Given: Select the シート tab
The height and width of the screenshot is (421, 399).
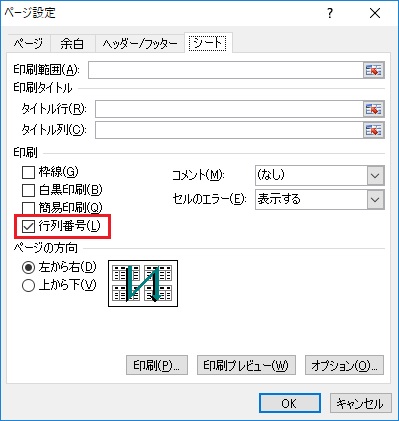Looking at the screenshot, I should point(208,43).
